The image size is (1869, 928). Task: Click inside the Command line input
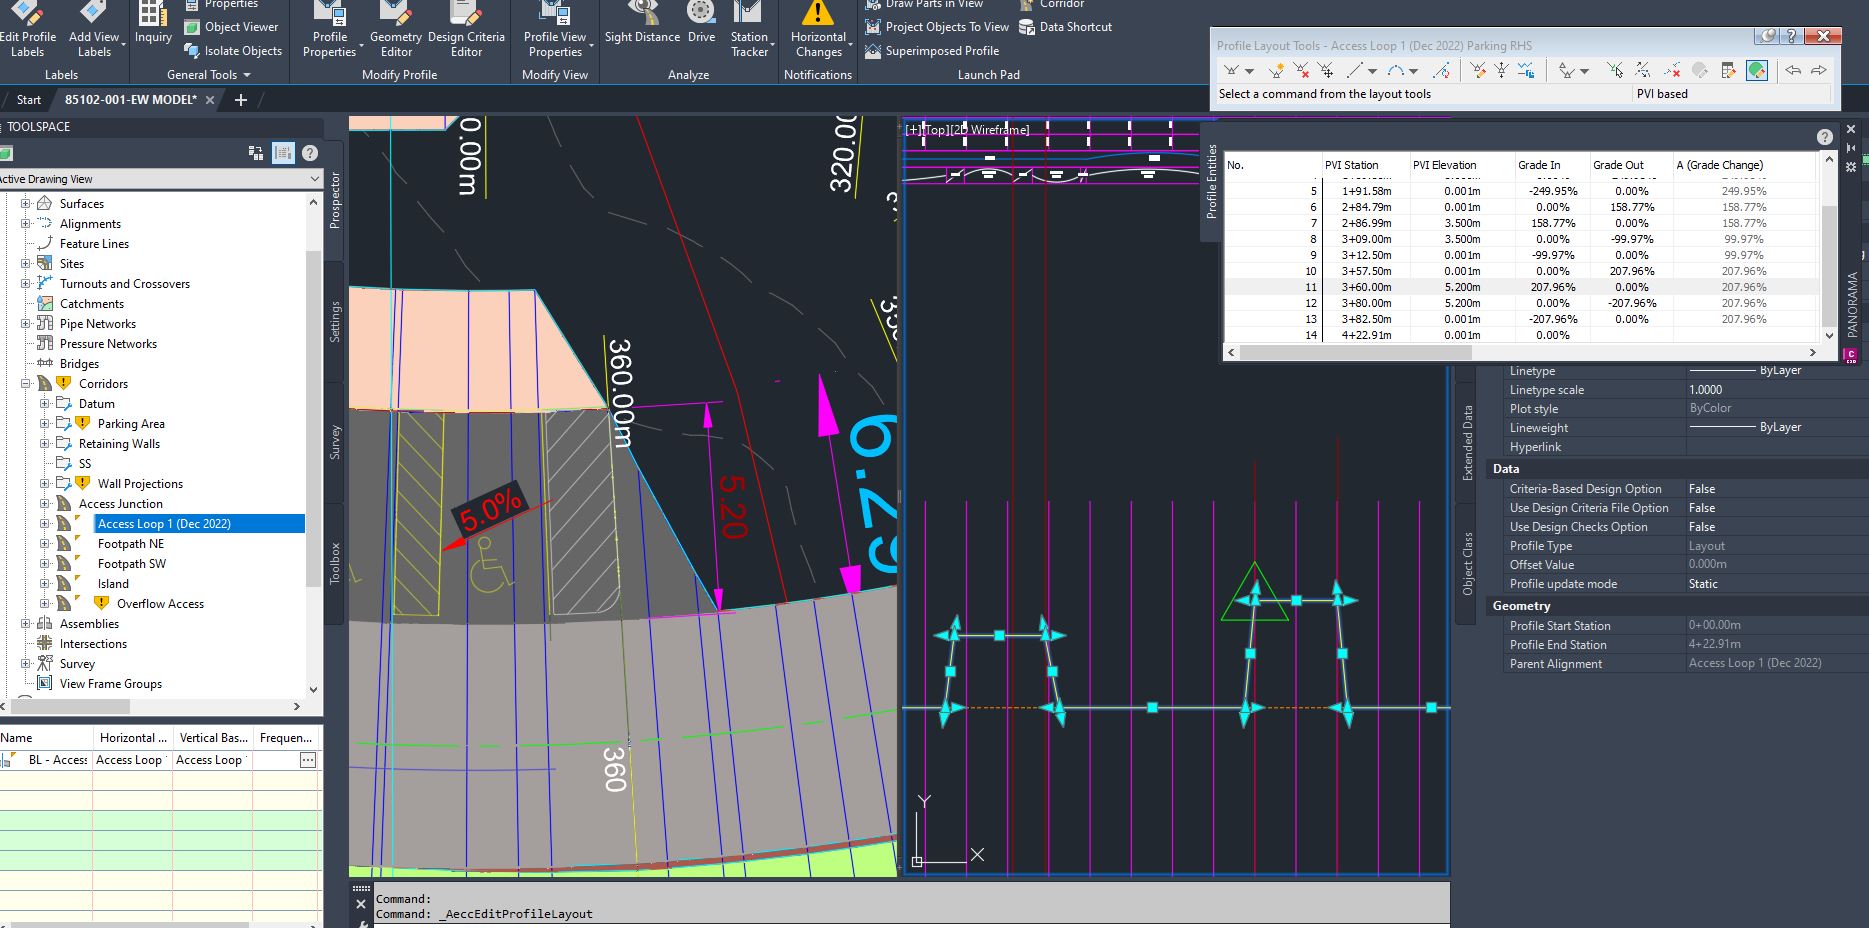(700, 913)
